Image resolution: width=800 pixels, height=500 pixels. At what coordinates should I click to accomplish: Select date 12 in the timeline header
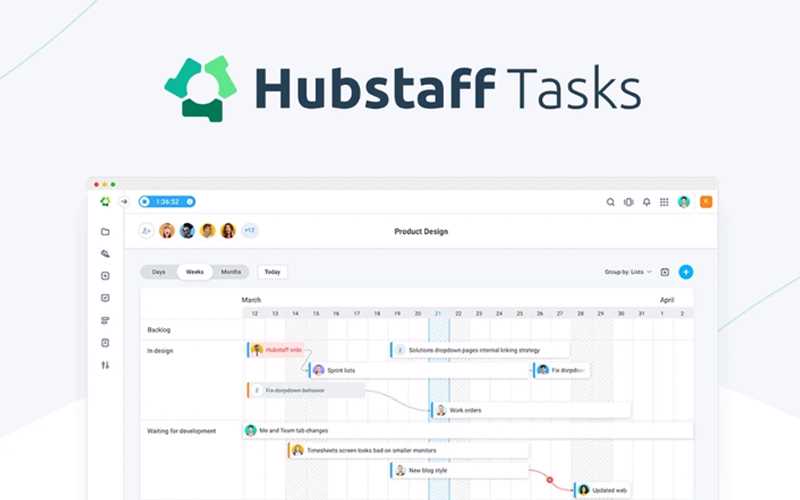click(x=255, y=313)
